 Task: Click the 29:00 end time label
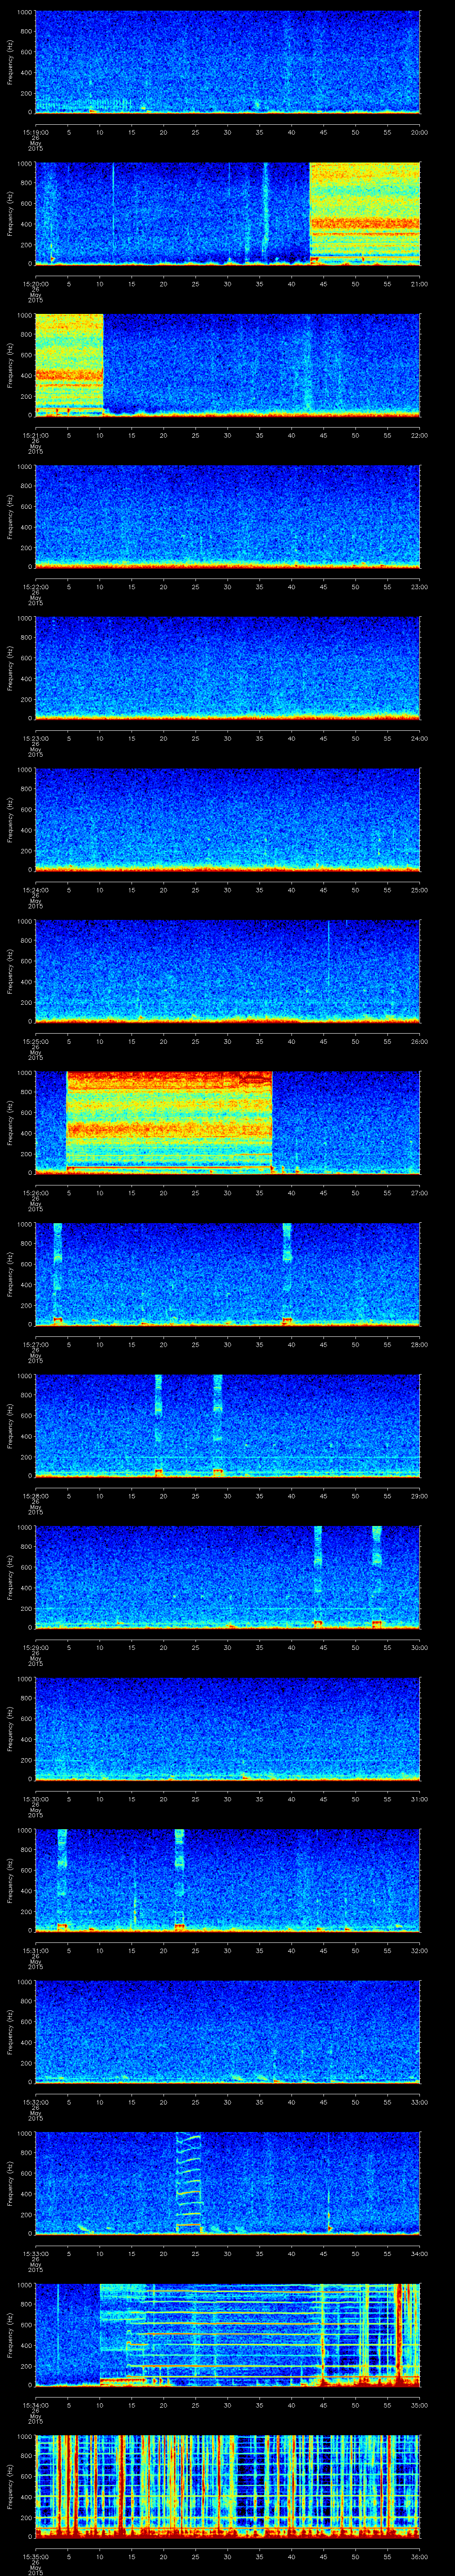[419, 1496]
